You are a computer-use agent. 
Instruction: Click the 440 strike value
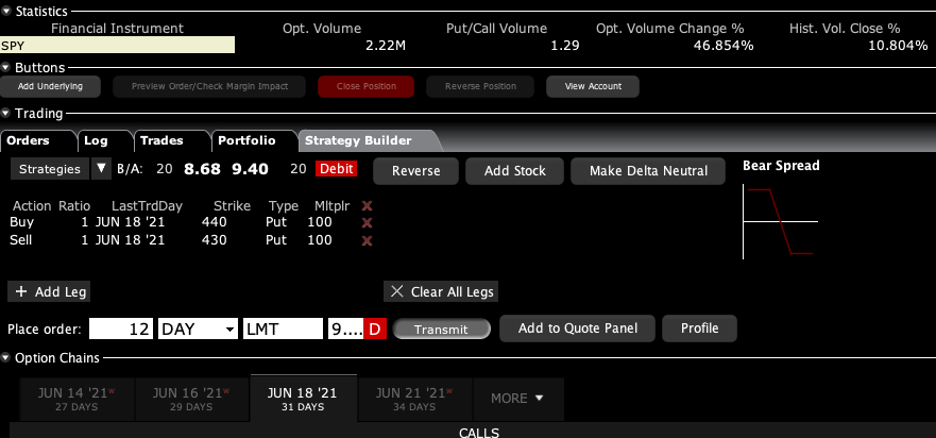214,223
